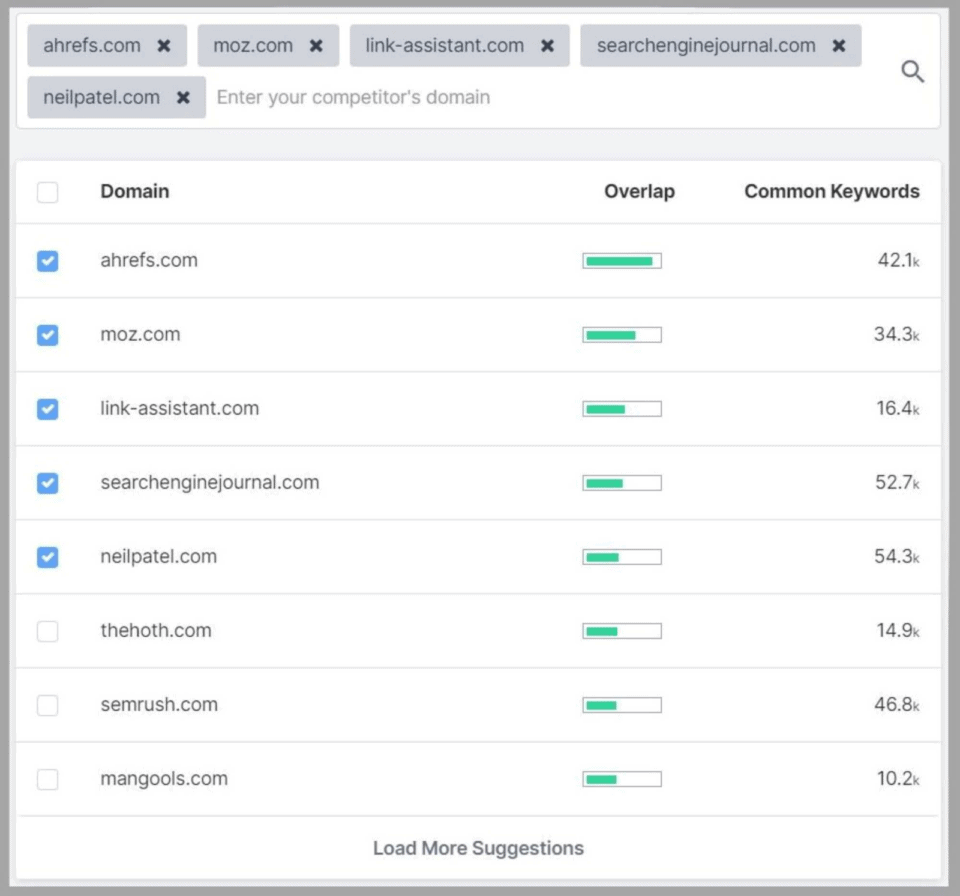Image resolution: width=960 pixels, height=896 pixels.
Task: Click the semrush.com domain name
Action: [x=159, y=705]
